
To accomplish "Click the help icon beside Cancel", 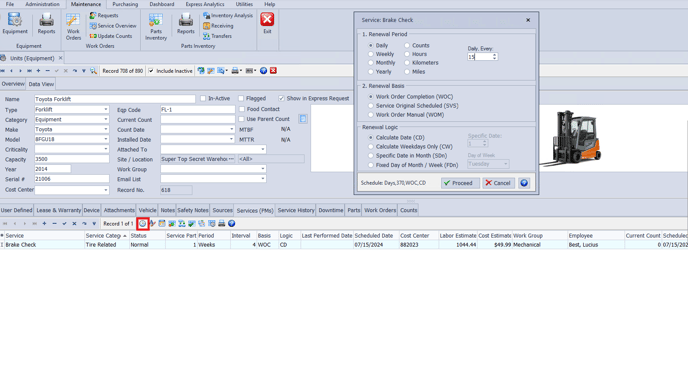I will click(524, 183).
